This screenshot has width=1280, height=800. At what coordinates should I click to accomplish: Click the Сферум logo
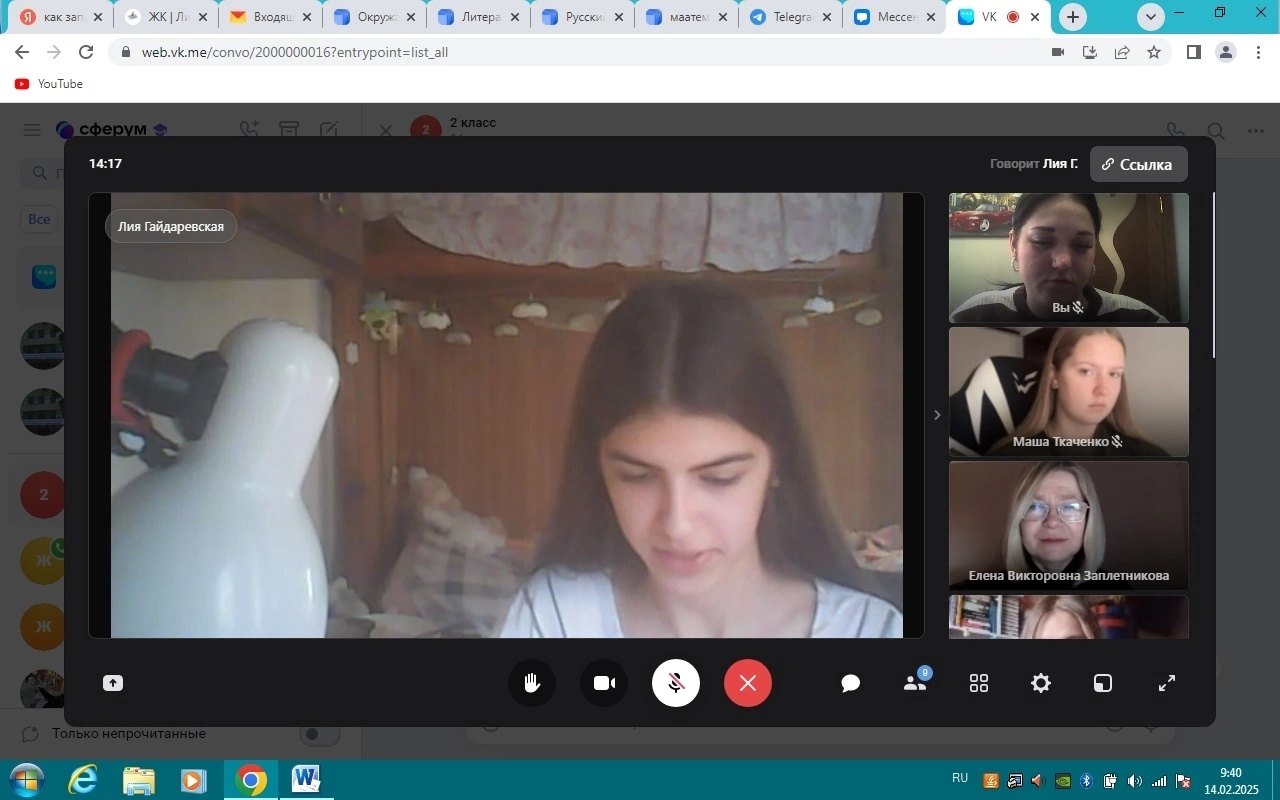tap(112, 130)
